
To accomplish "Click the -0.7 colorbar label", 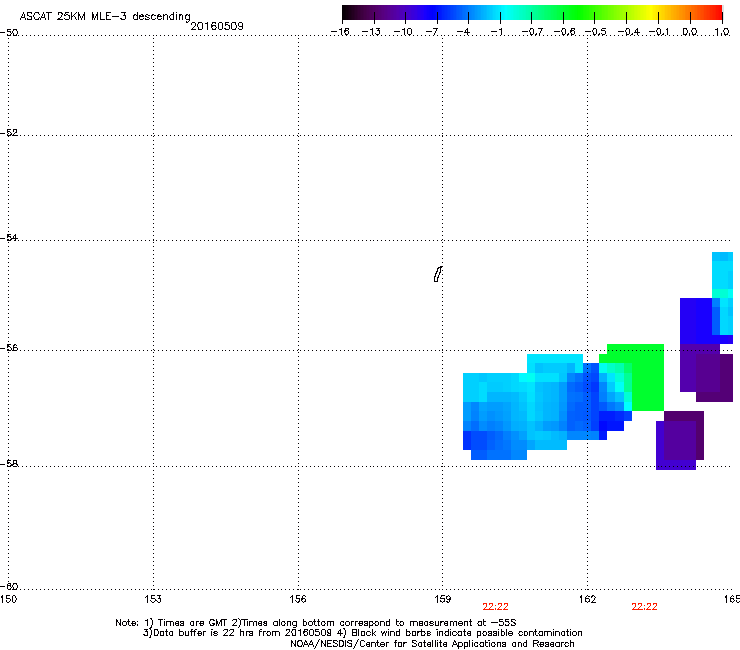I will pyautogui.click(x=532, y=32).
